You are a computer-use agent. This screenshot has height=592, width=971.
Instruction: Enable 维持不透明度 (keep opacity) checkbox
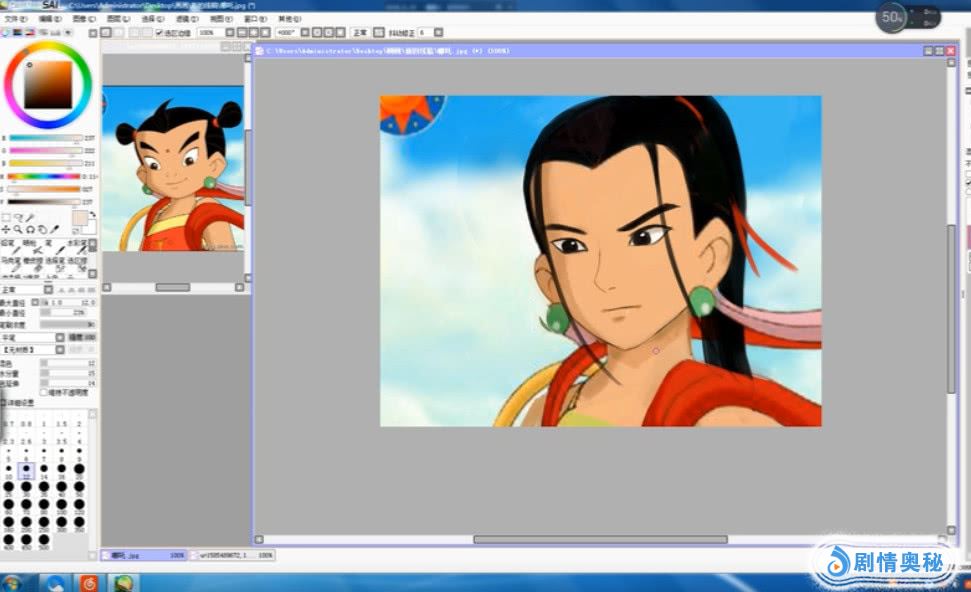44,392
